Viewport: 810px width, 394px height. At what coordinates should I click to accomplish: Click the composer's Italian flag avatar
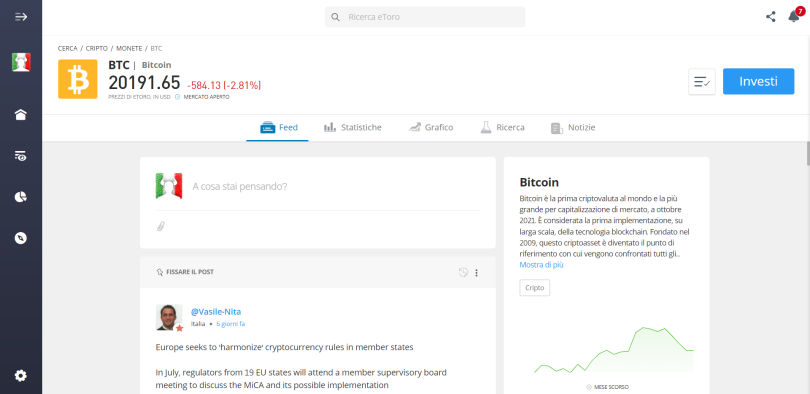169,186
